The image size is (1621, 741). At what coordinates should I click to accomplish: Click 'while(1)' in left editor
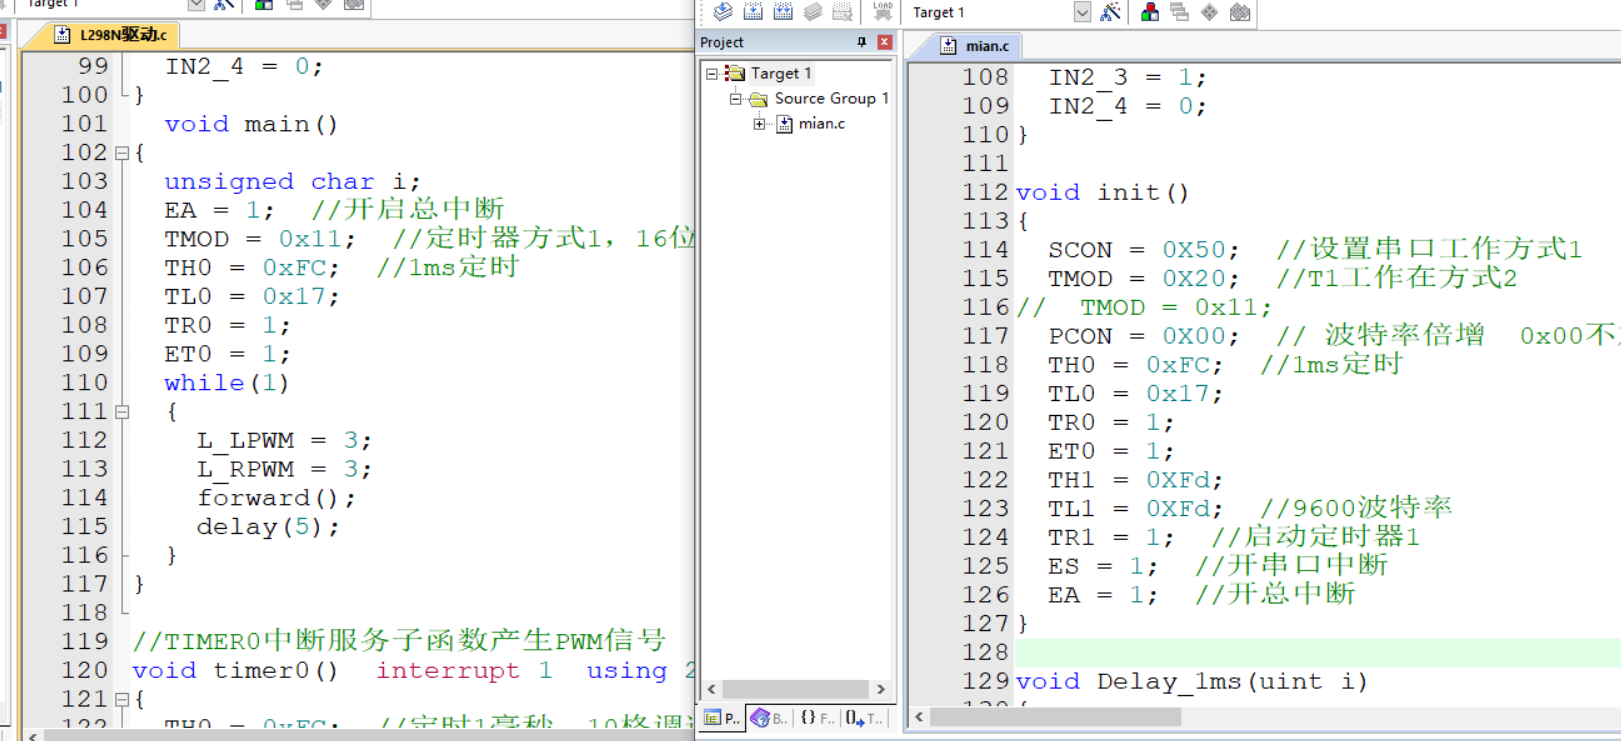coord(227,383)
